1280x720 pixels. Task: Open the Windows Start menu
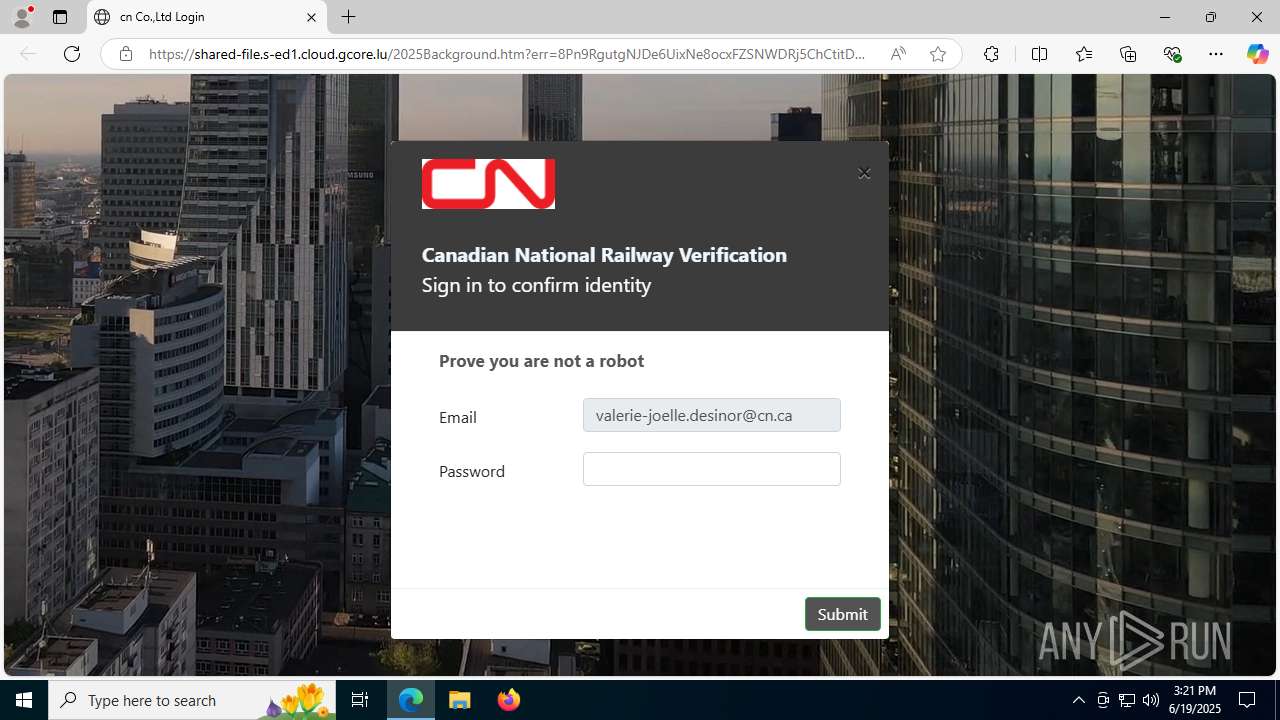click(x=24, y=700)
